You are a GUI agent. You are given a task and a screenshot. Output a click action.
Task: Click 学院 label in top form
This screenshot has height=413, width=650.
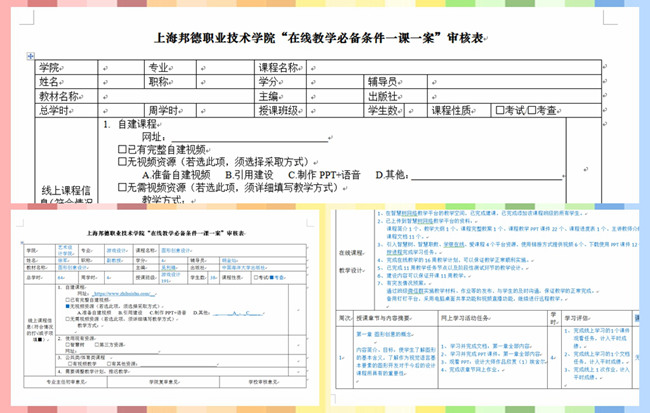[x=49, y=68]
